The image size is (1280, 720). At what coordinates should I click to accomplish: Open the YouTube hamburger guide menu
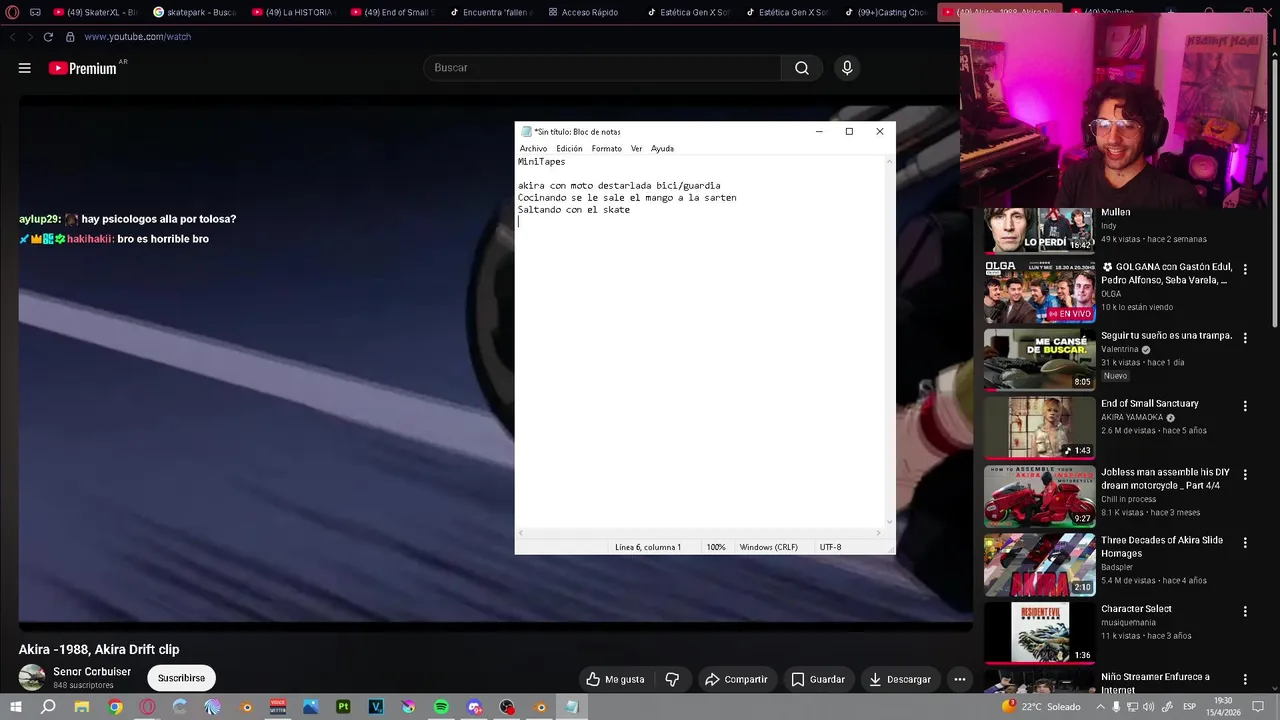click(x=24, y=68)
